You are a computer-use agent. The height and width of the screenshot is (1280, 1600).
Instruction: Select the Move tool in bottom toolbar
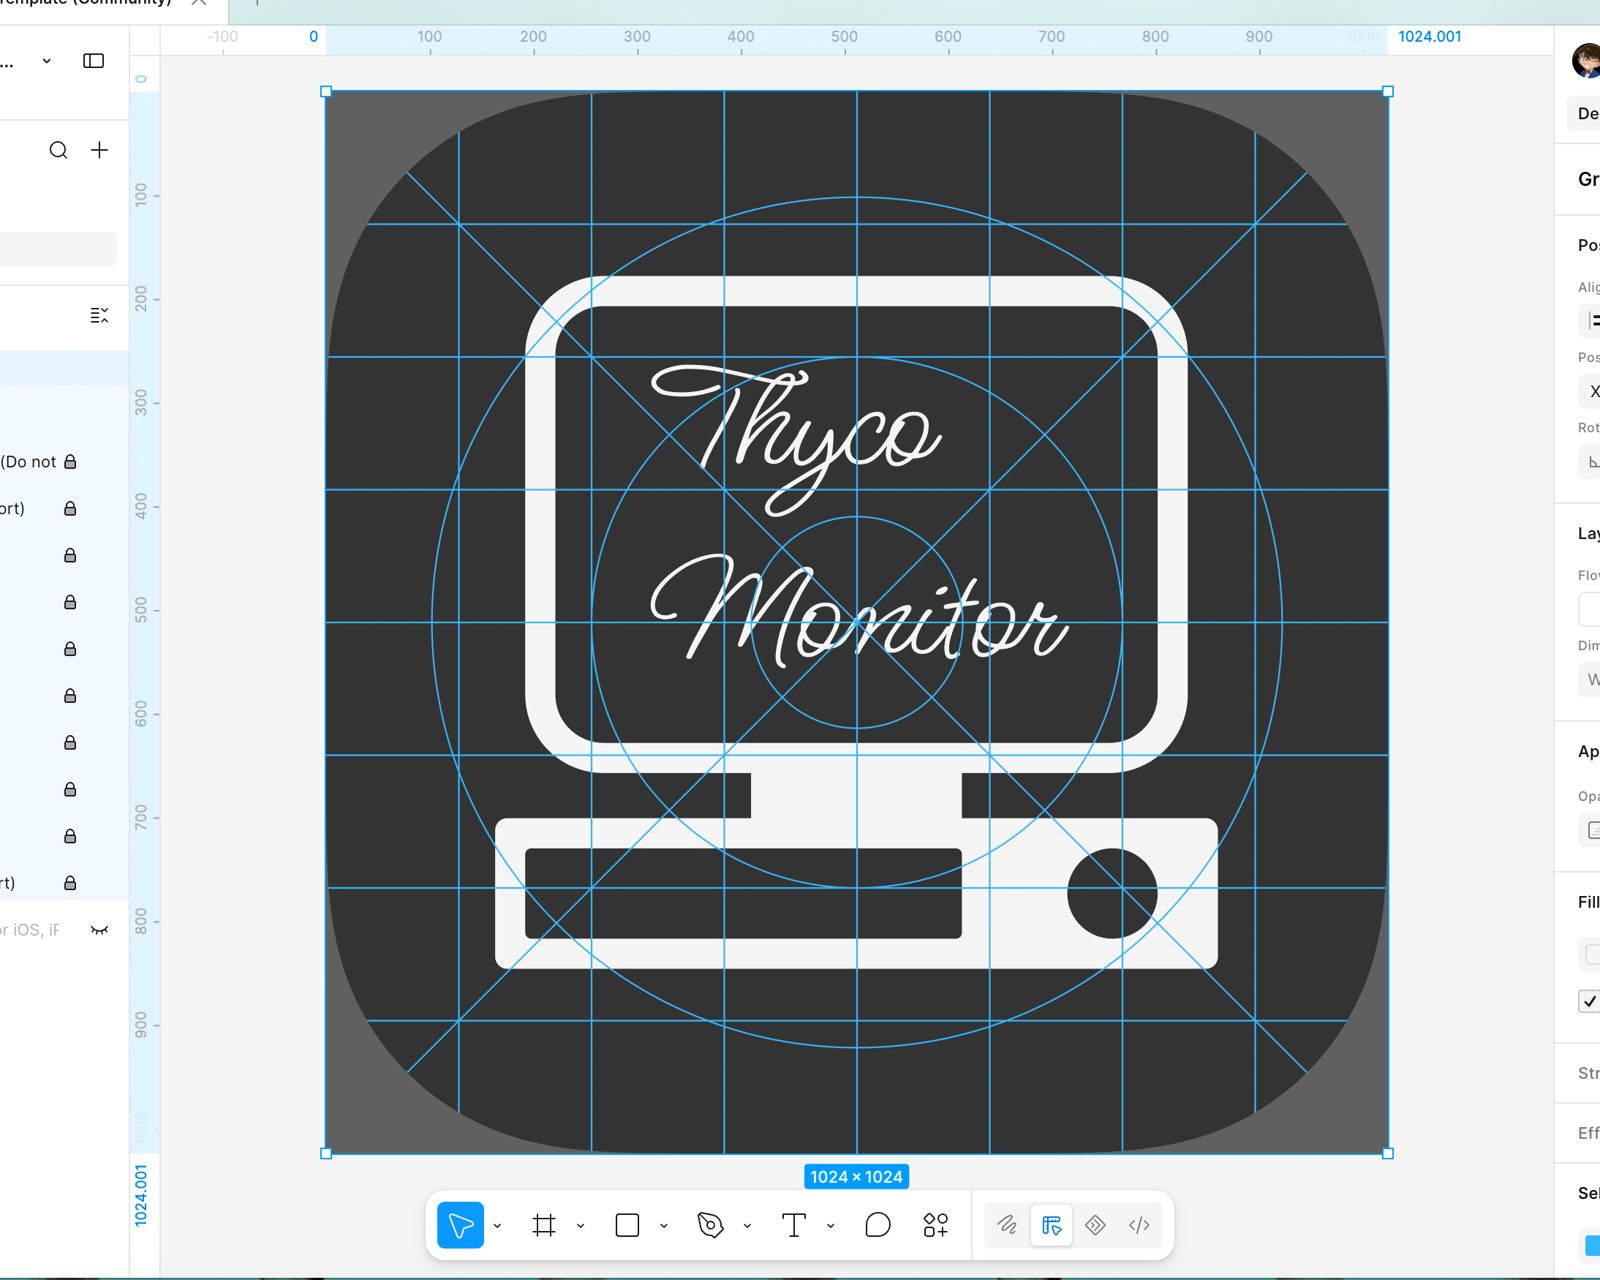(460, 1225)
